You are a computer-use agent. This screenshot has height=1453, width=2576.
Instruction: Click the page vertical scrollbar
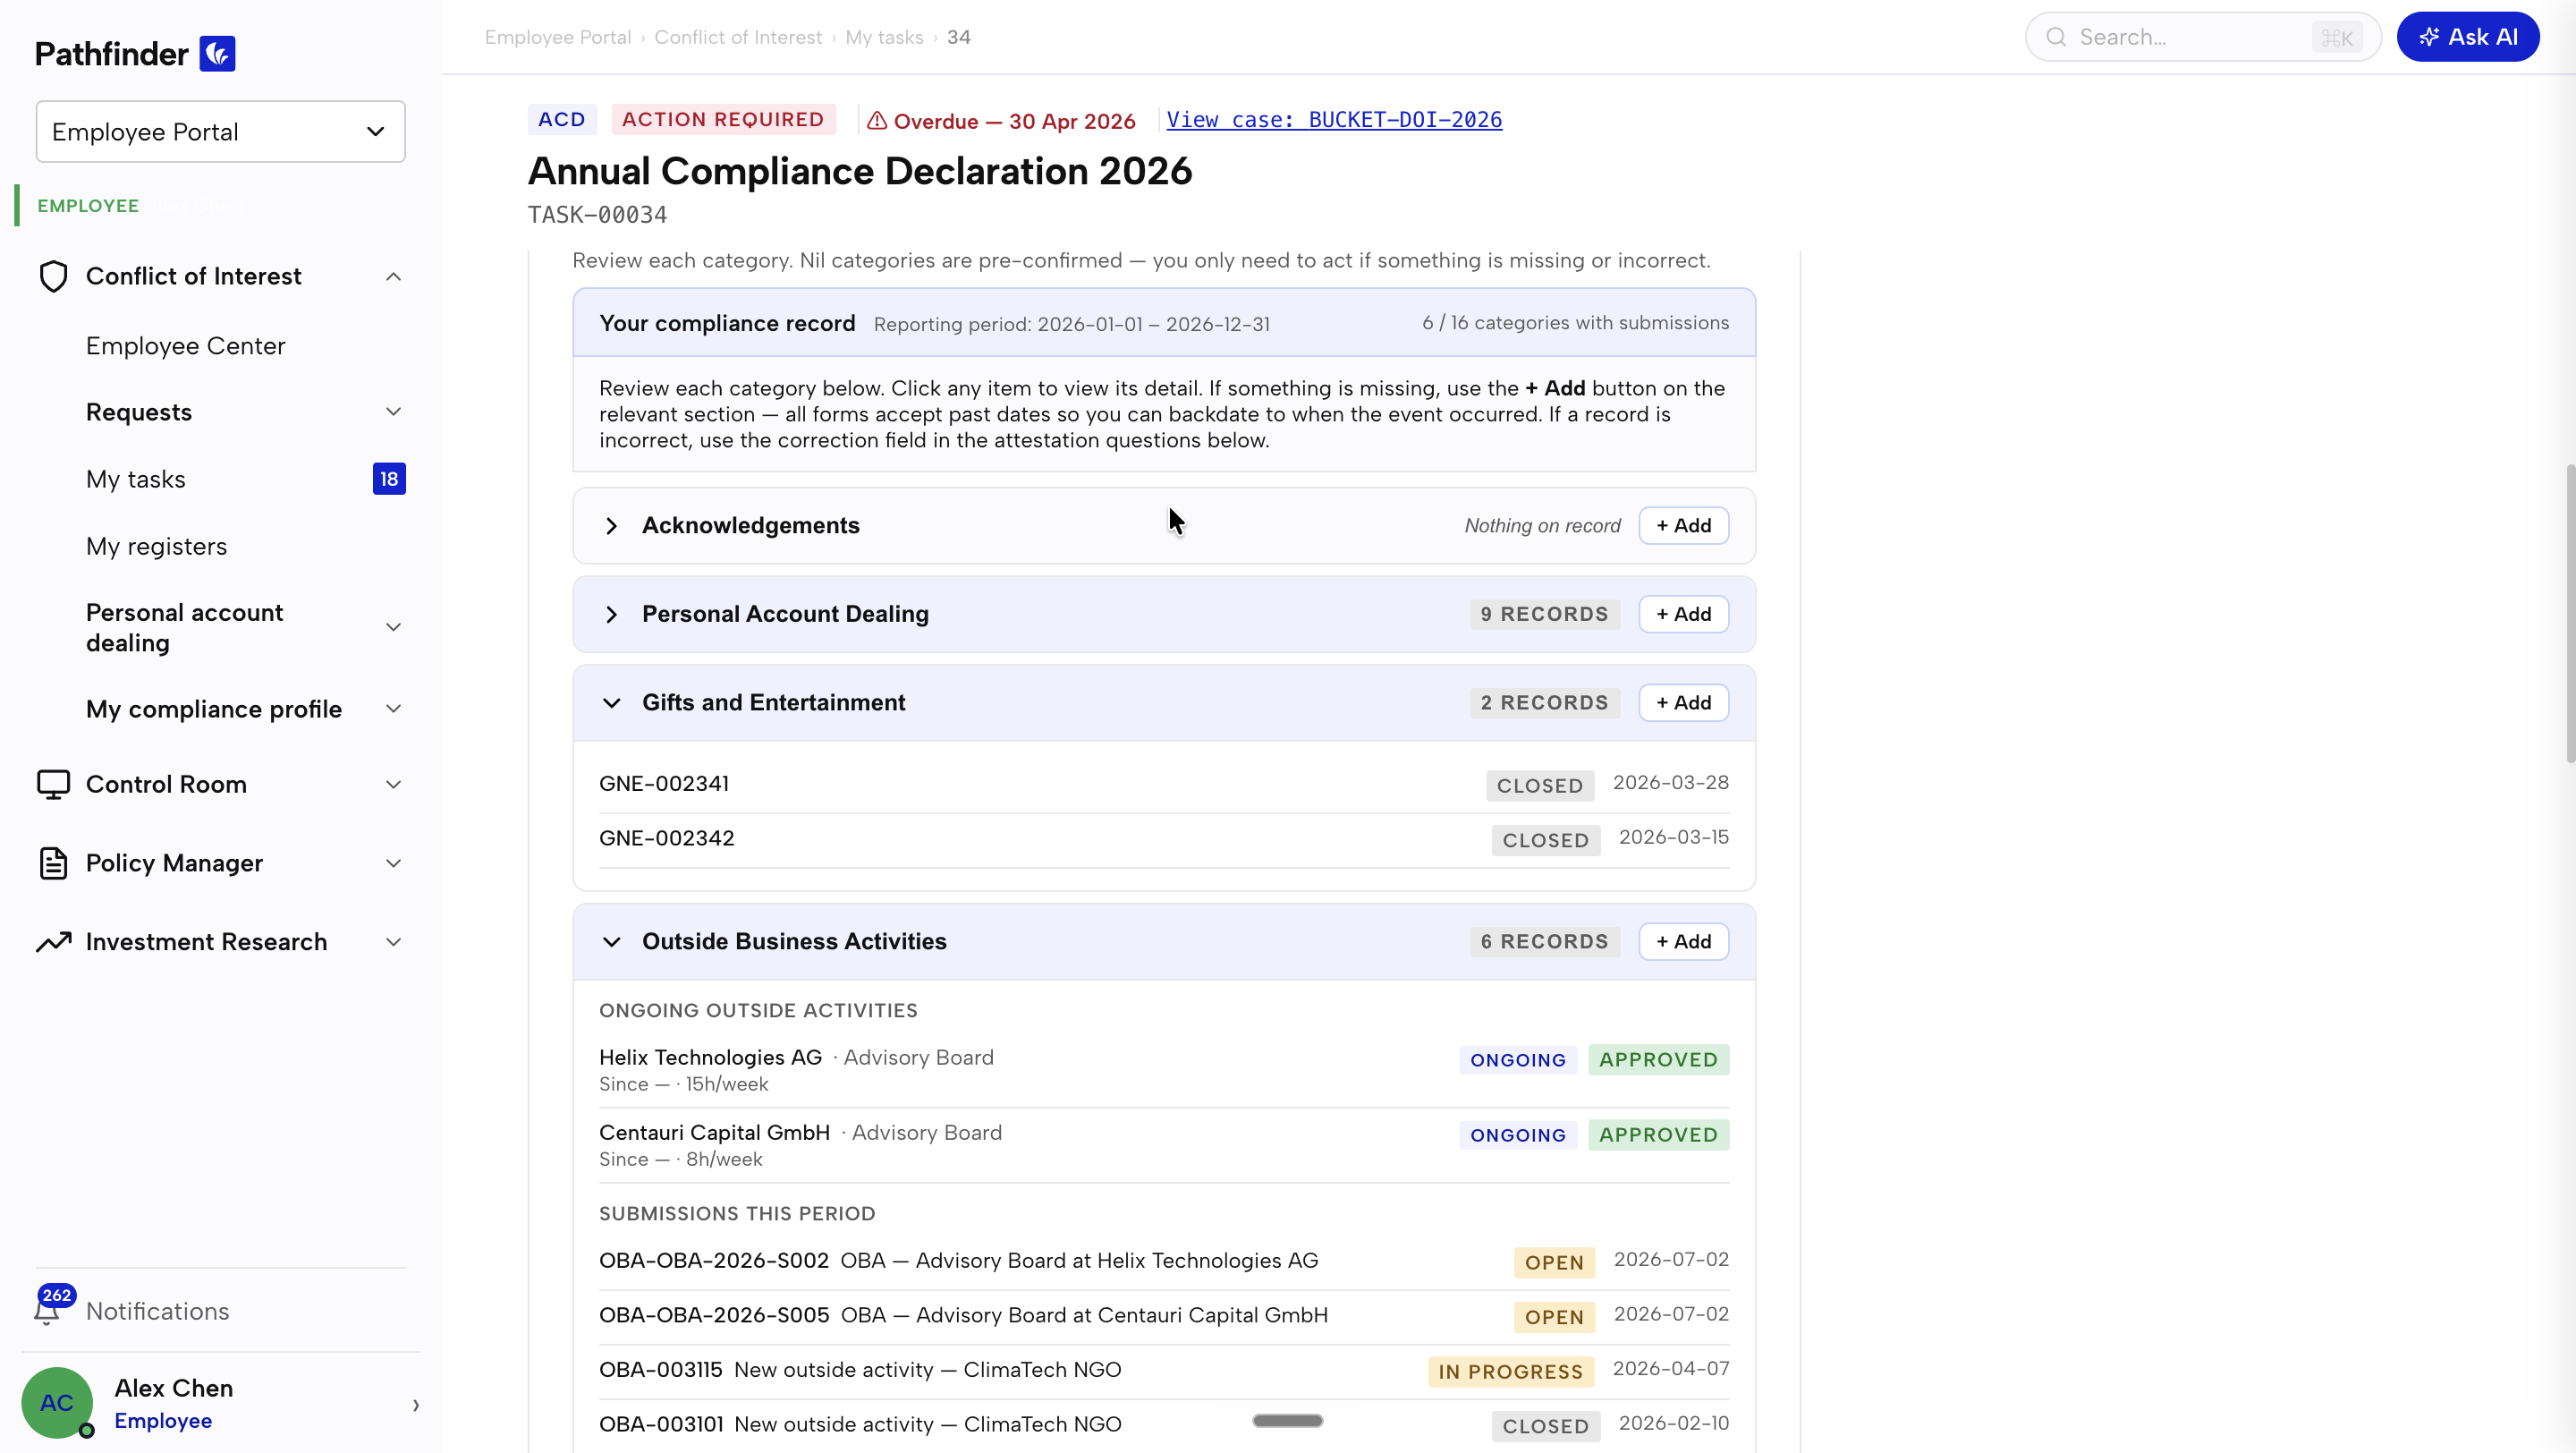(x=2569, y=612)
